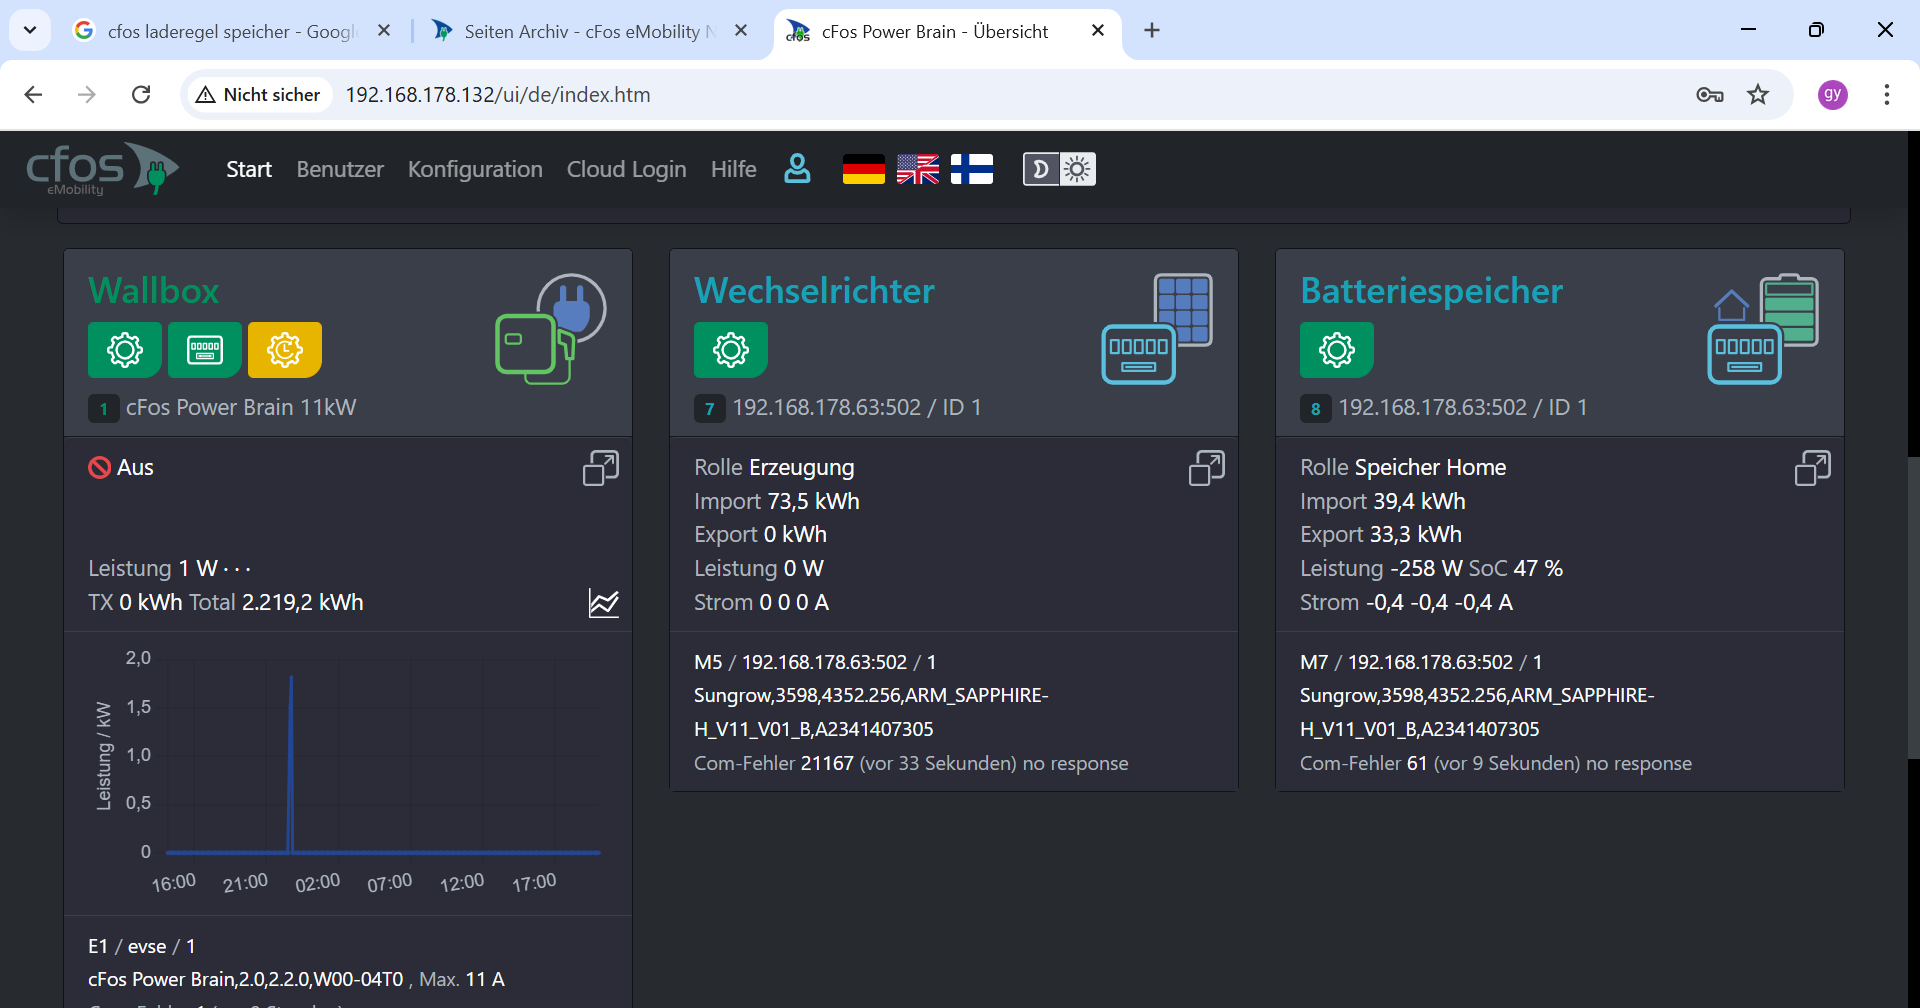1920x1008 pixels.
Task: Open the Wallbox settings gear button
Action: (125, 350)
